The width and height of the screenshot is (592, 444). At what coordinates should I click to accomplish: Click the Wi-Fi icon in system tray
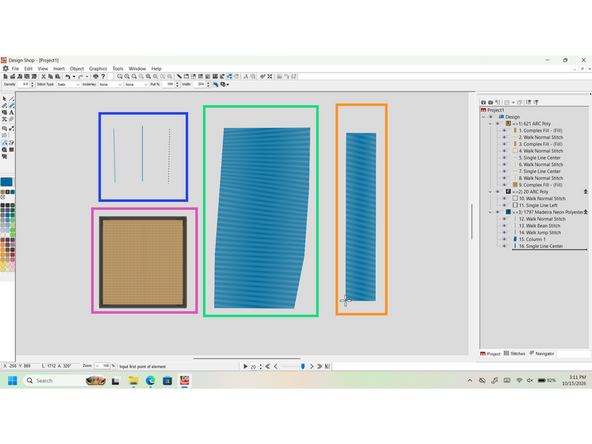[519, 380]
